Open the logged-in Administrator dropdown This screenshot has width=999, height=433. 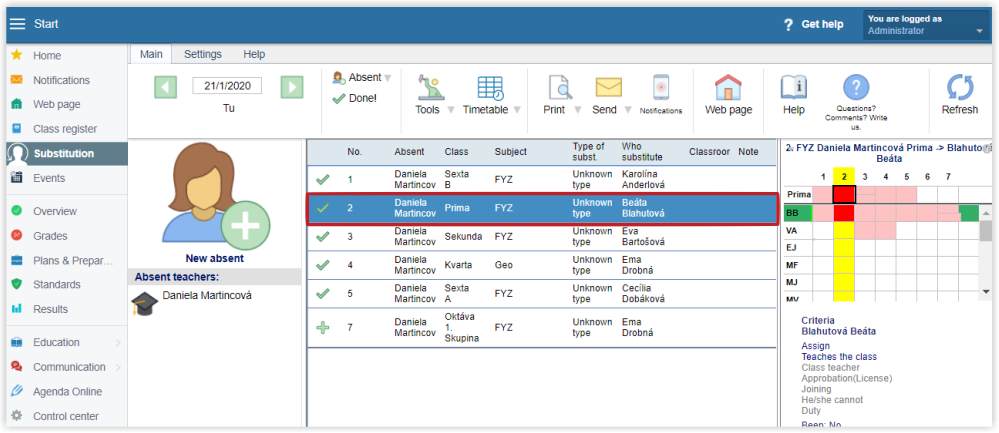click(x=926, y=25)
